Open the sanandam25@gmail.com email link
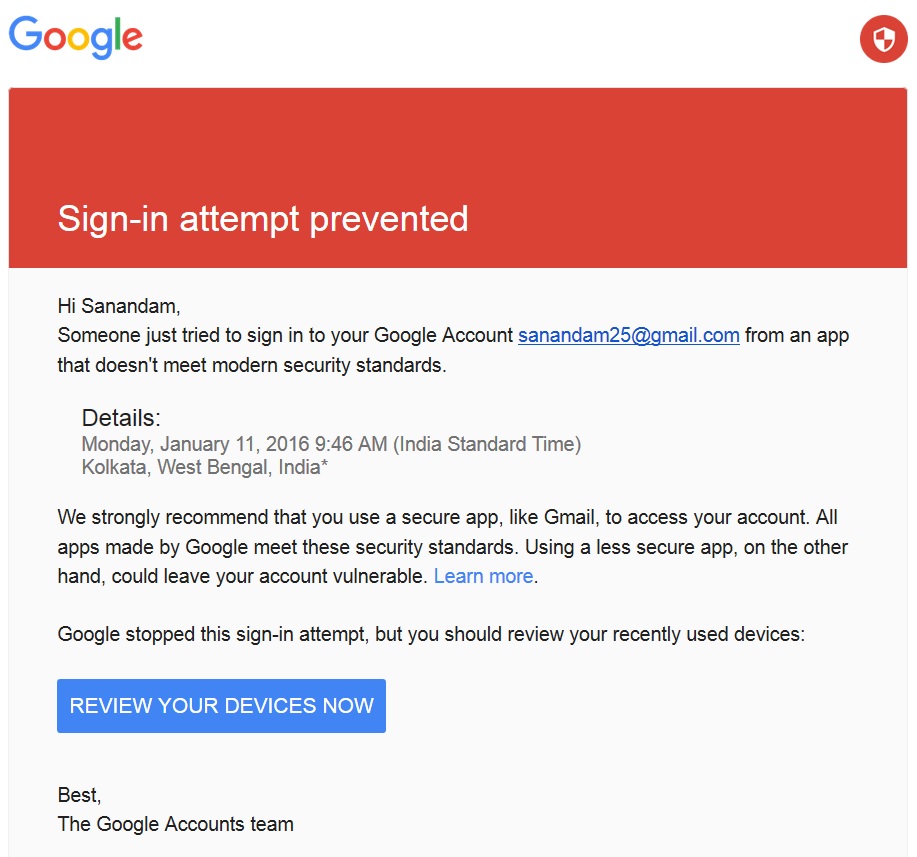Viewport: 917px width, 857px height. (x=629, y=335)
